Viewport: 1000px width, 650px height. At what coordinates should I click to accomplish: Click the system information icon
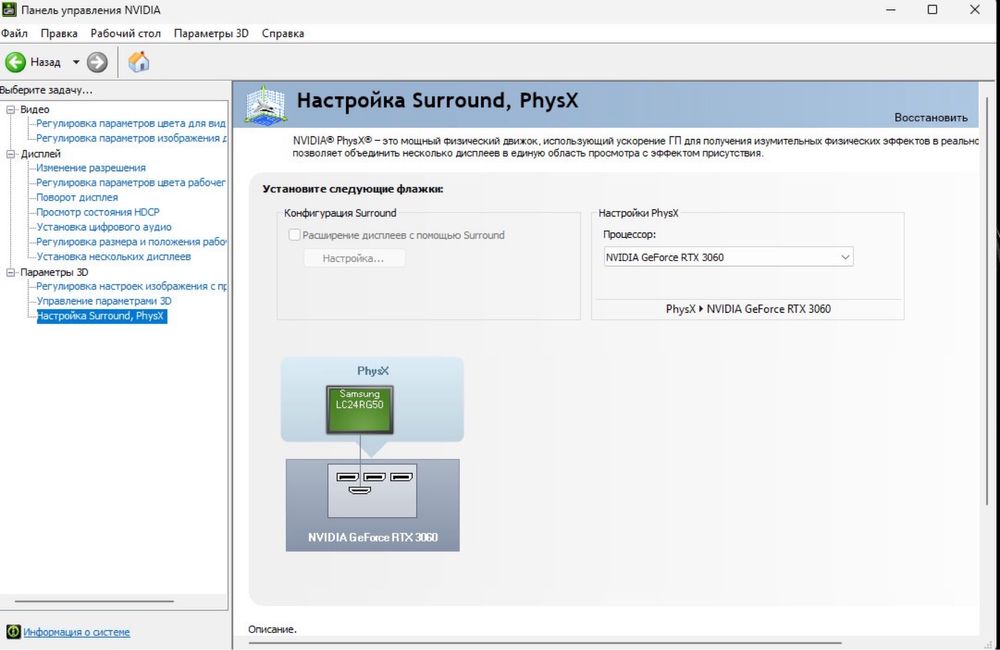tap(13, 632)
